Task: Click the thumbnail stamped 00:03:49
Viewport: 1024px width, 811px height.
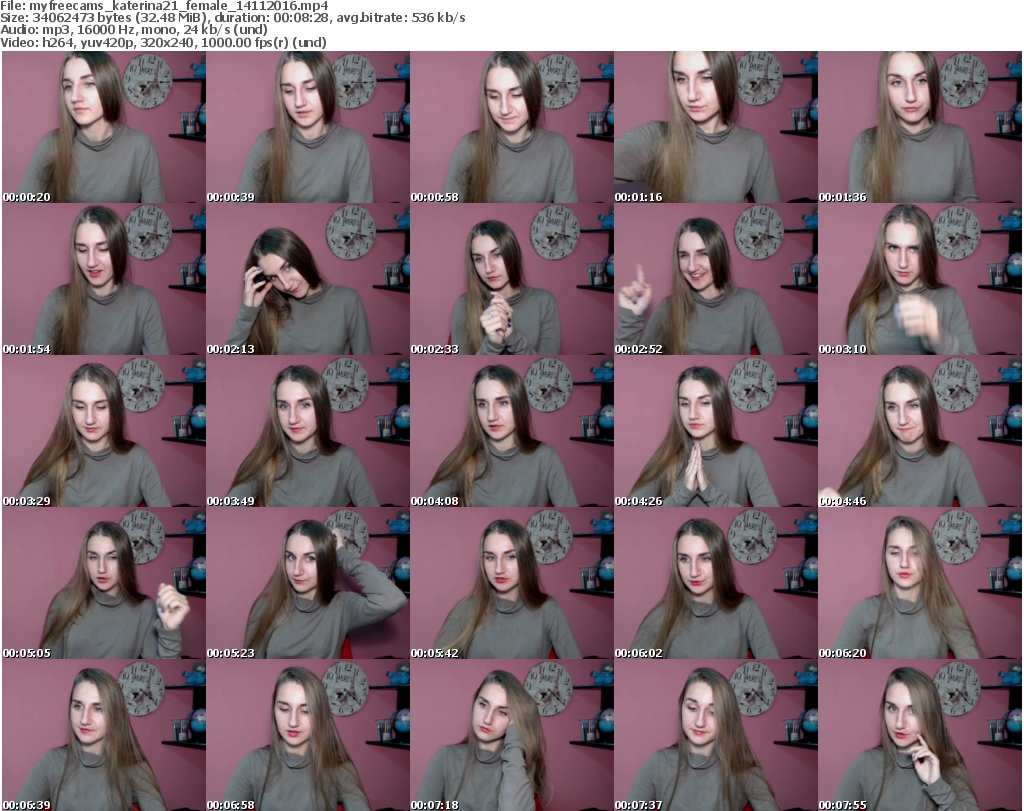Action: coord(308,432)
